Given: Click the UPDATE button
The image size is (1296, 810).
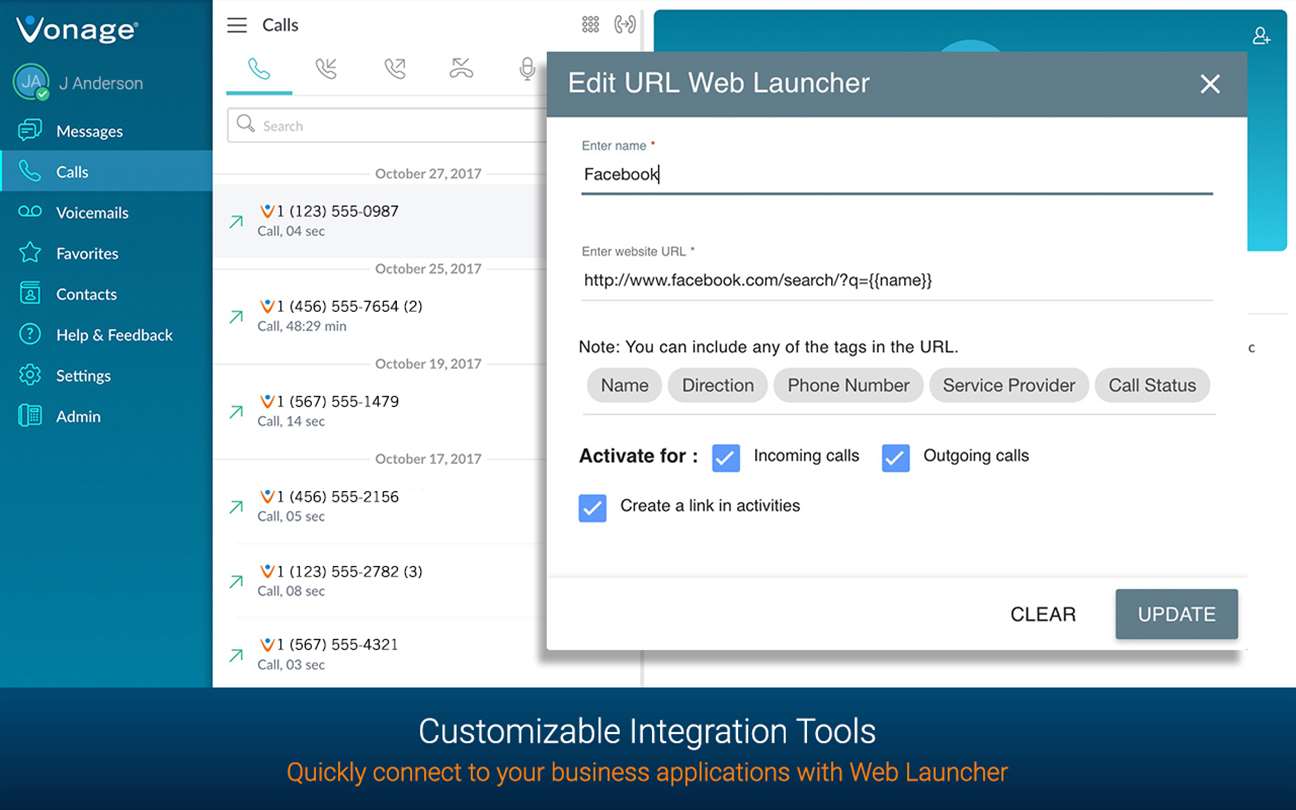Looking at the screenshot, I should click(x=1177, y=614).
